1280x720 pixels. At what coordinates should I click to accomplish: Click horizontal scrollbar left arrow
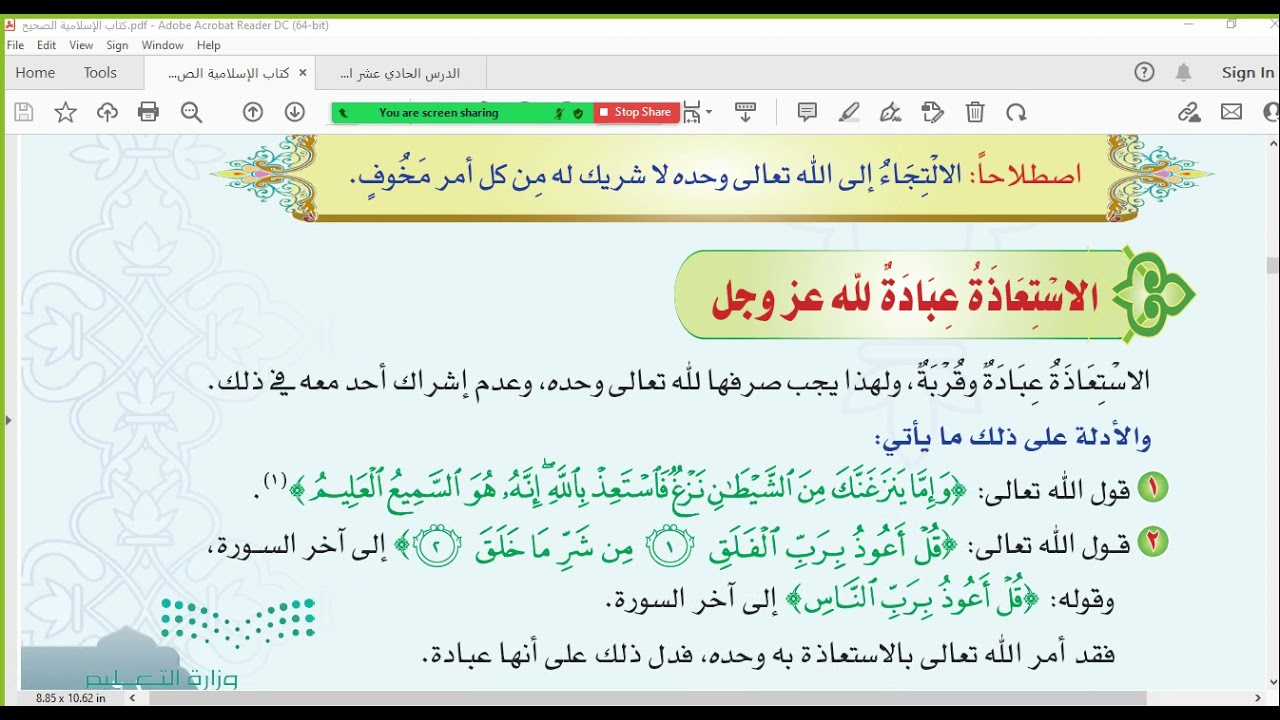tap(132, 698)
